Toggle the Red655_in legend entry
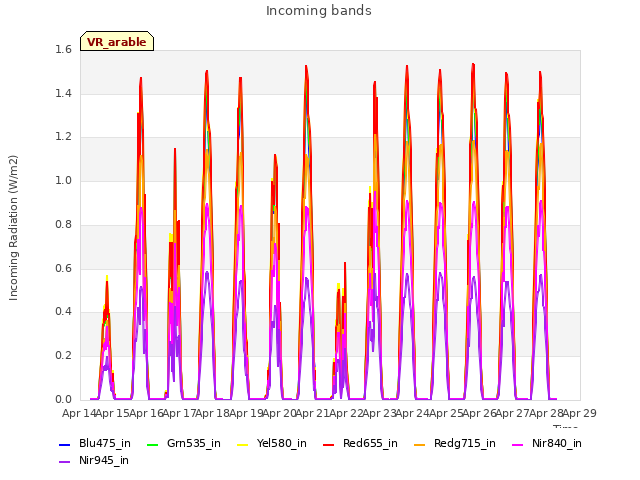Screen dimensions: 640x480 coord(360,443)
